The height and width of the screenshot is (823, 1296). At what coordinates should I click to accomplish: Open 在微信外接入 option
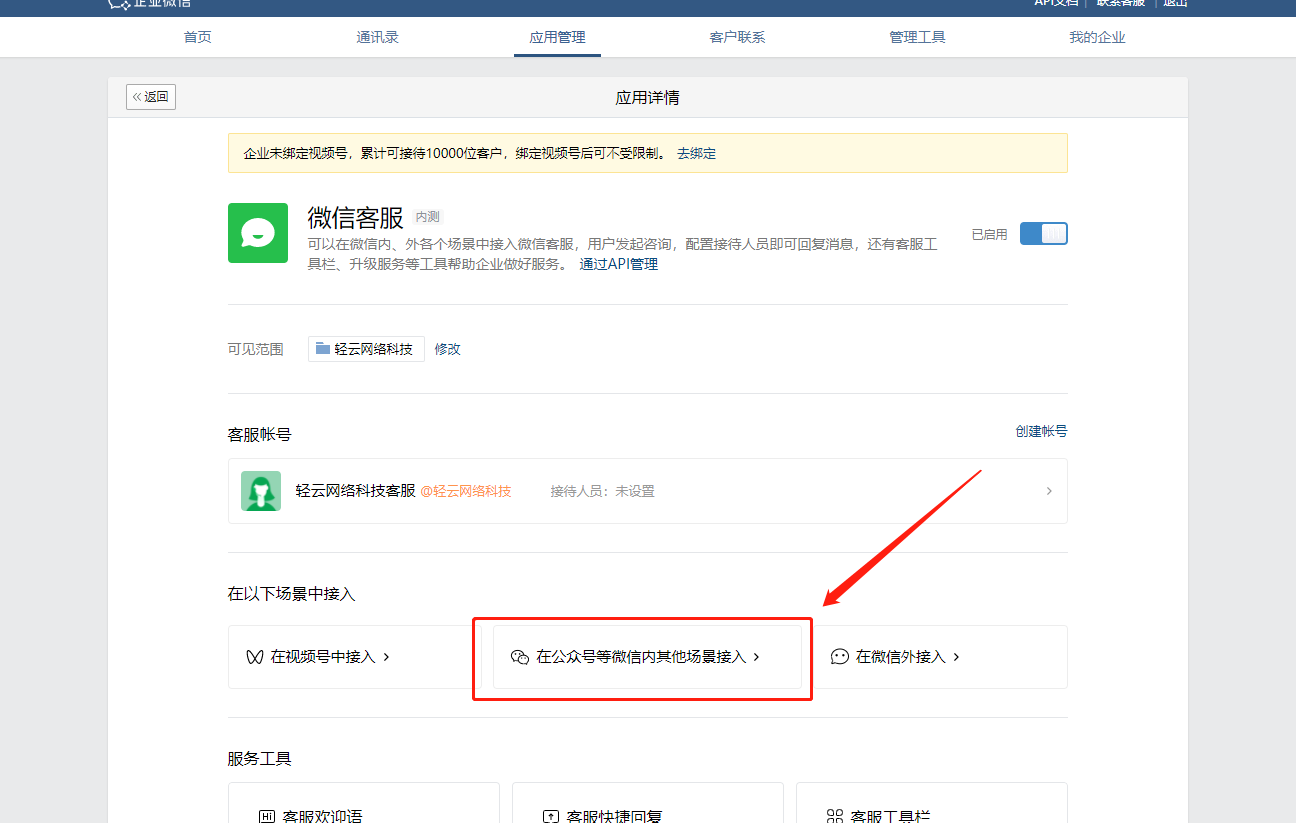pyautogui.click(x=940, y=657)
